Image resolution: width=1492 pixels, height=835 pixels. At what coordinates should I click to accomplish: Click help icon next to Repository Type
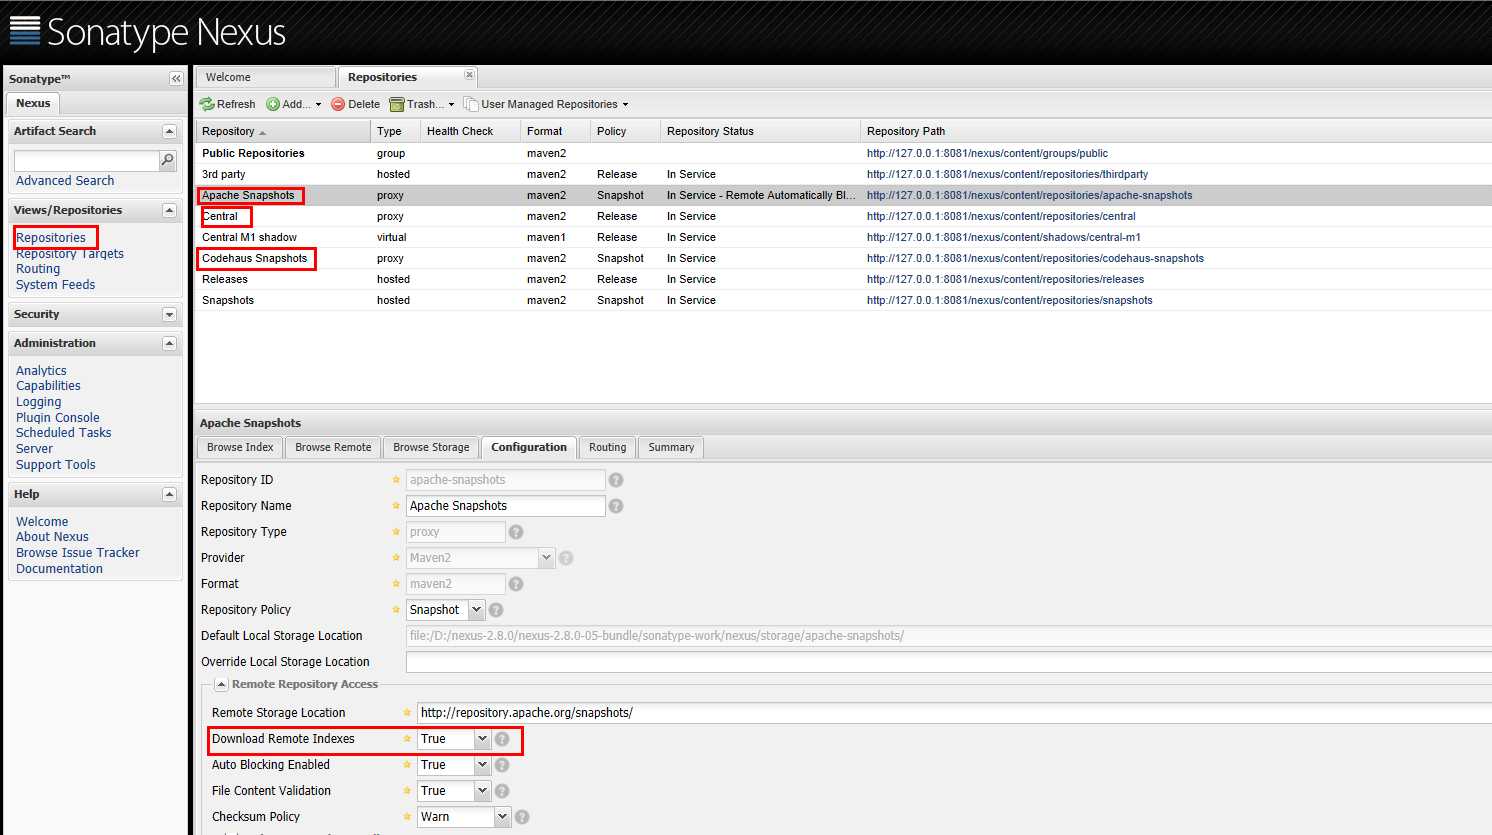[x=516, y=532]
